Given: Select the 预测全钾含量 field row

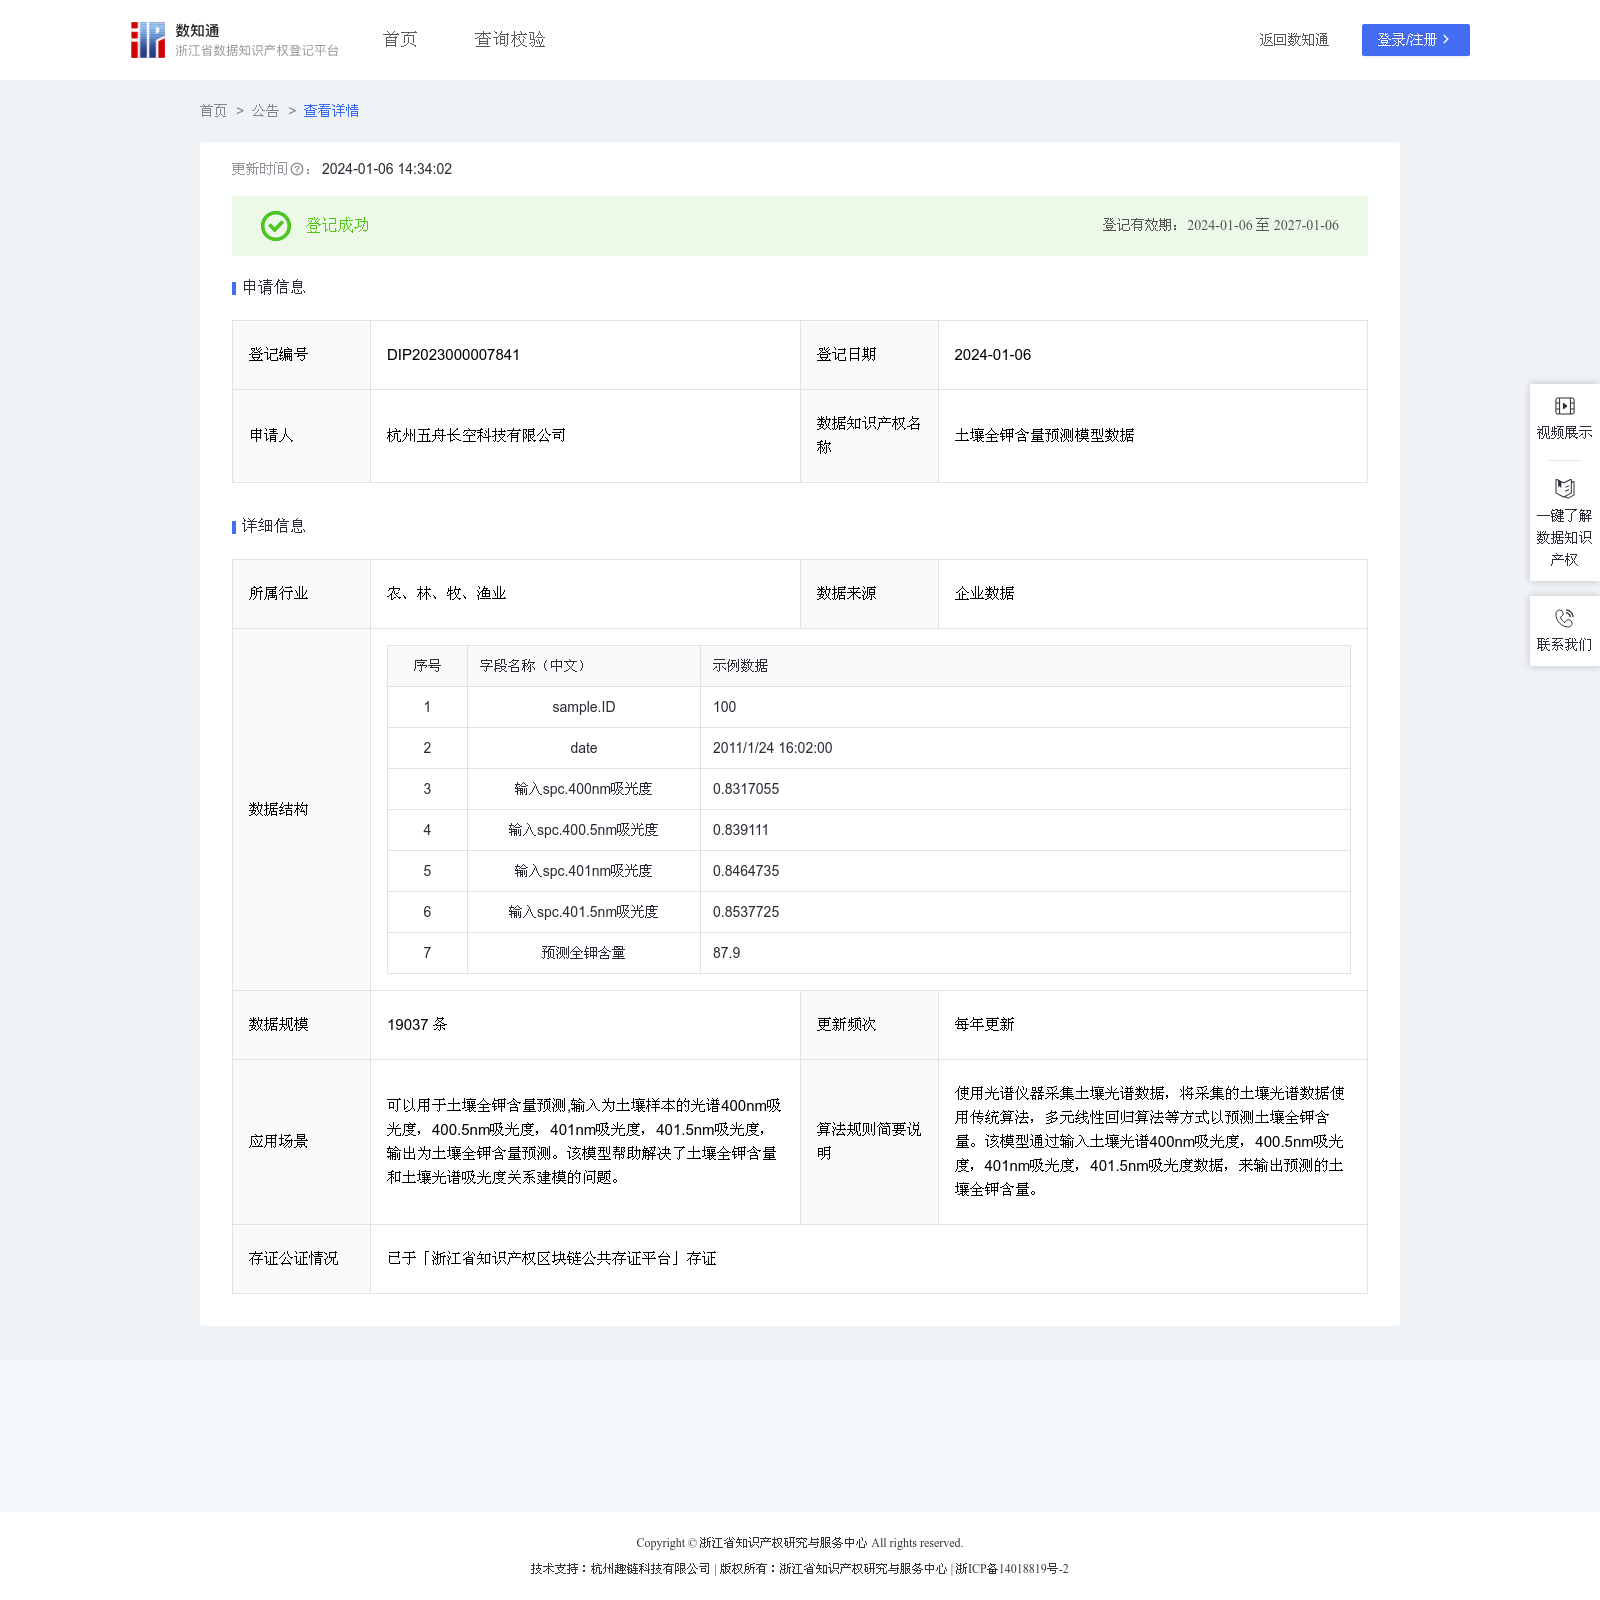Looking at the screenshot, I should coord(583,953).
